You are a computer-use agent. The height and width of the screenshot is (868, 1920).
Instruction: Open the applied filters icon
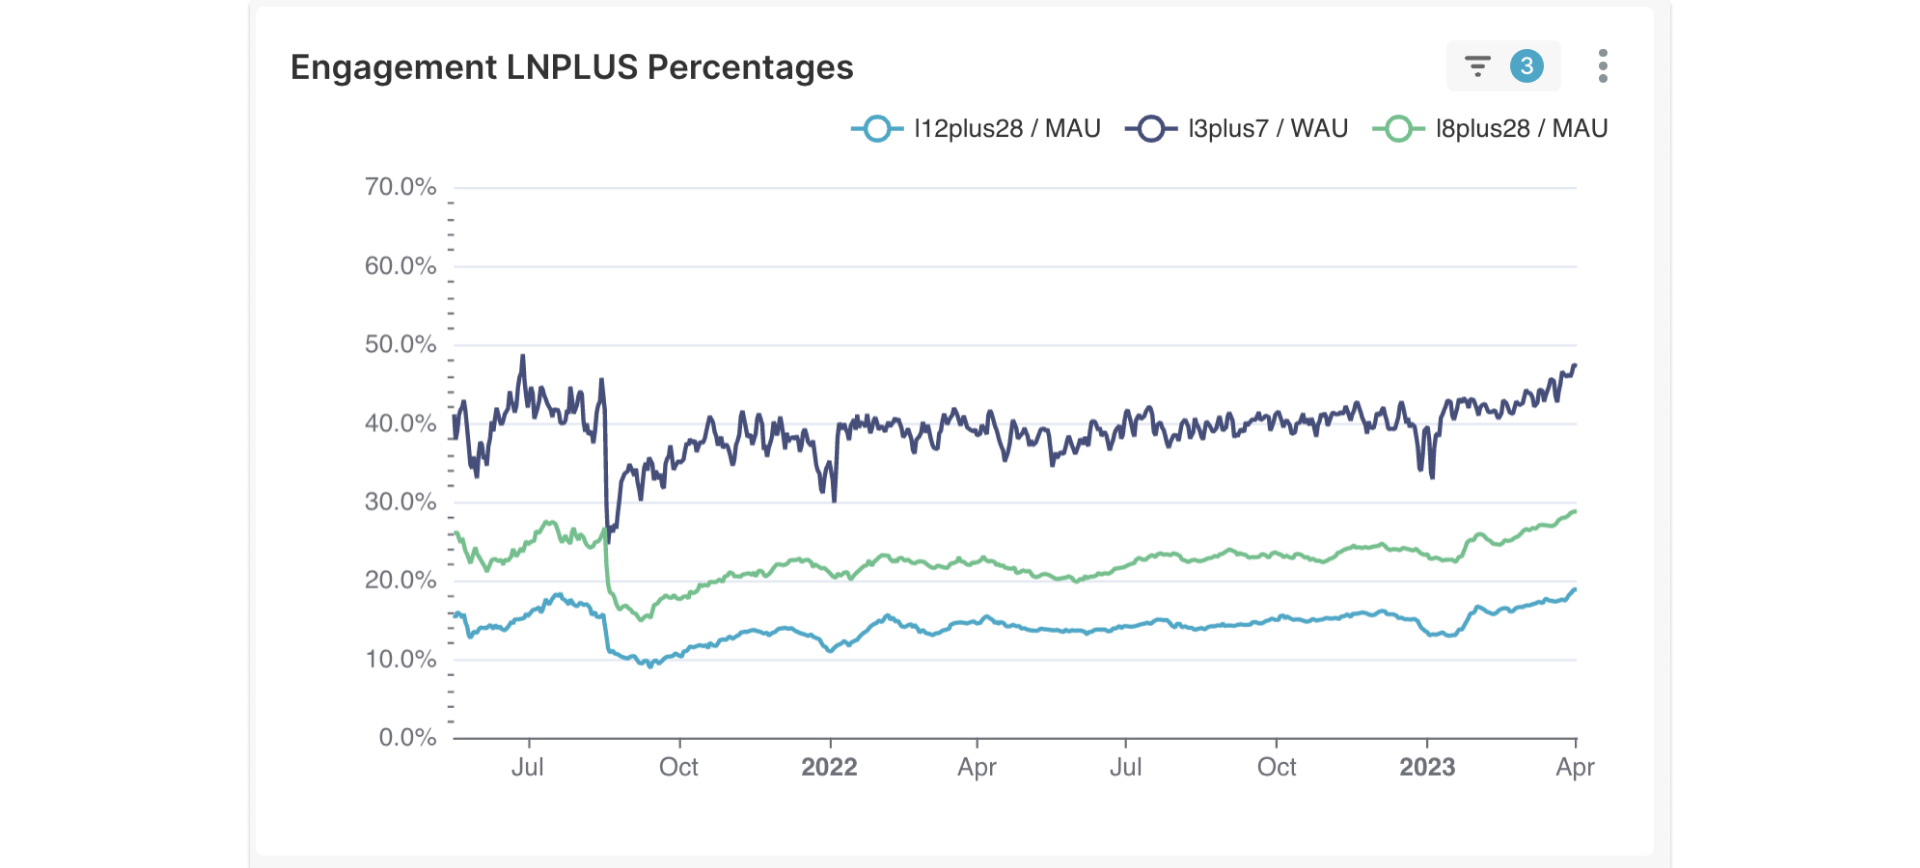1477,67
